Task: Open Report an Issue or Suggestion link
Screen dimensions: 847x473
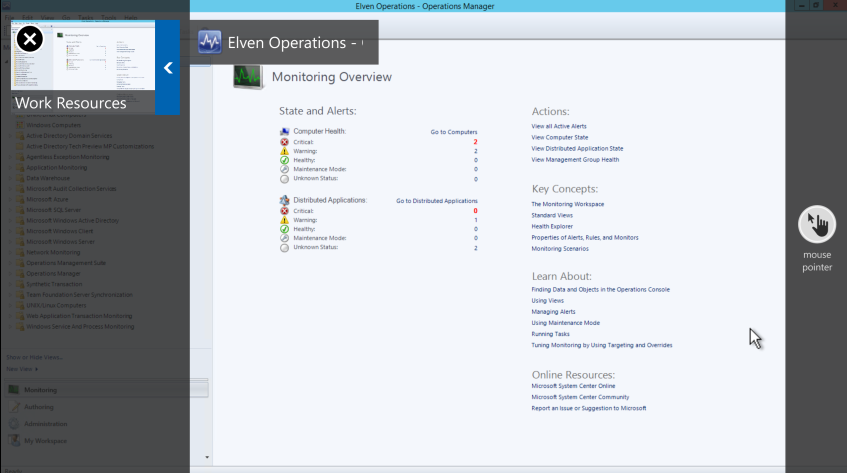Action: coord(588,409)
